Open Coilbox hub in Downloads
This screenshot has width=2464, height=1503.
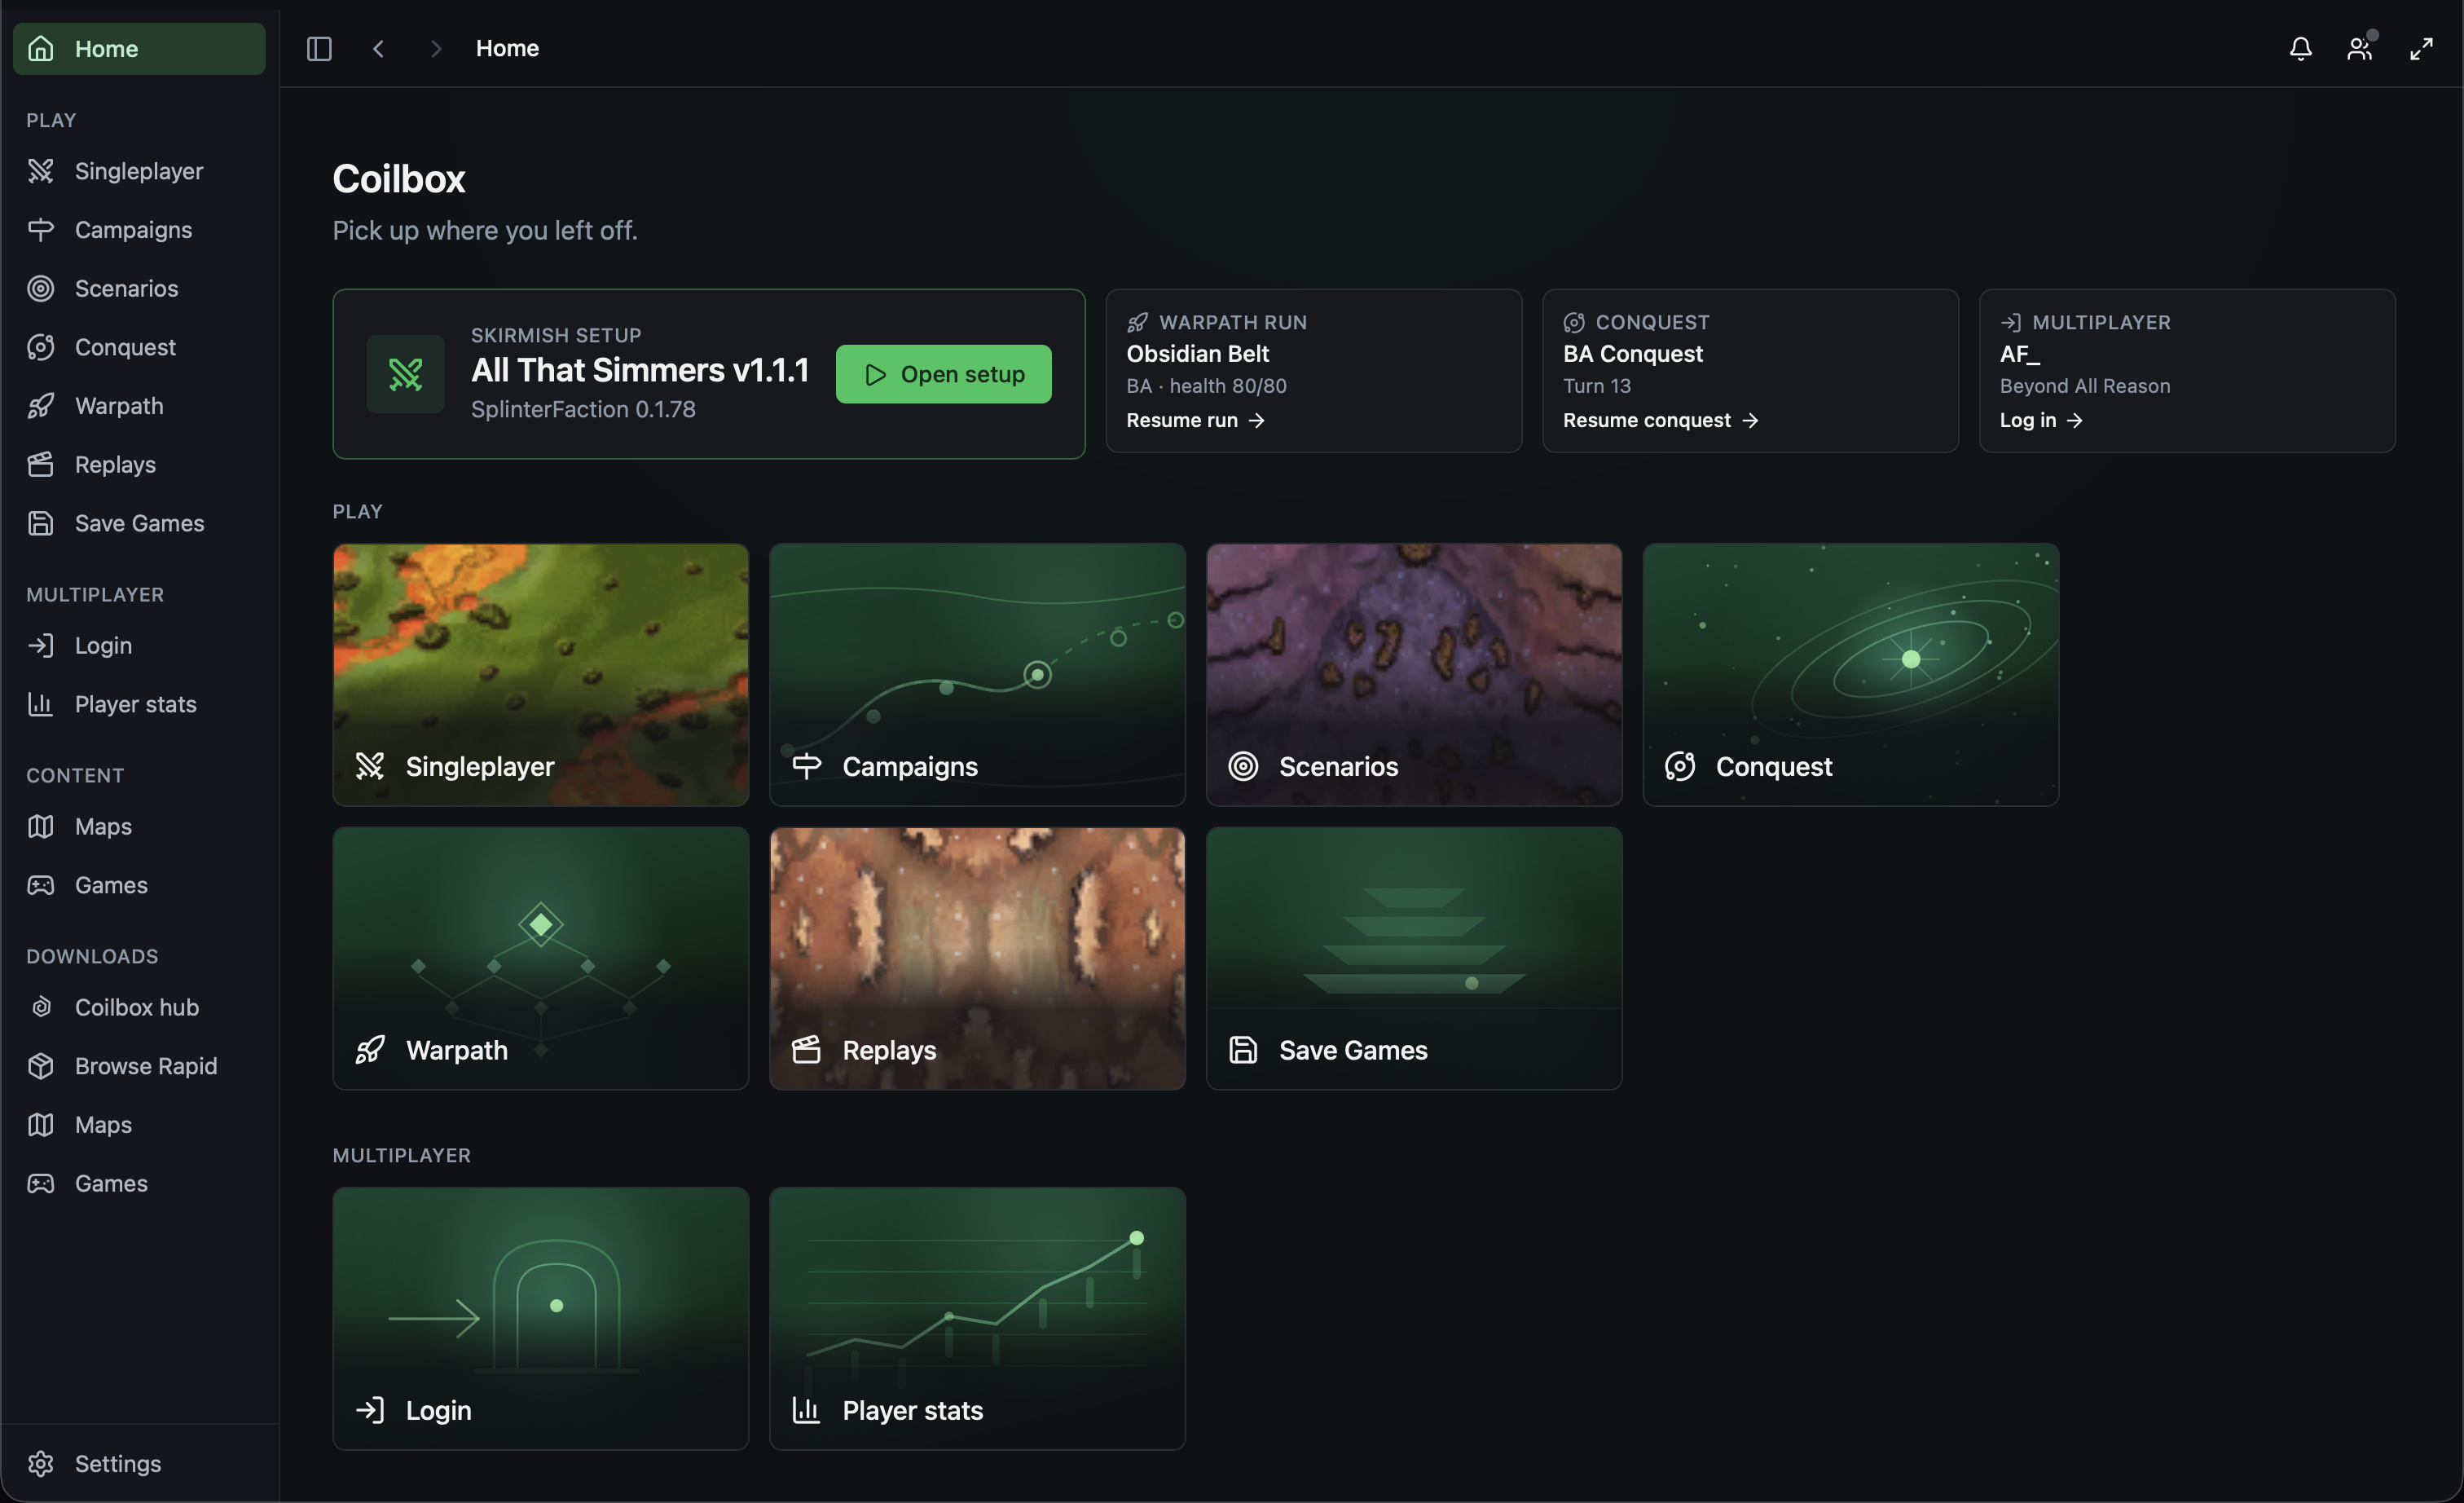[139, 1007]
